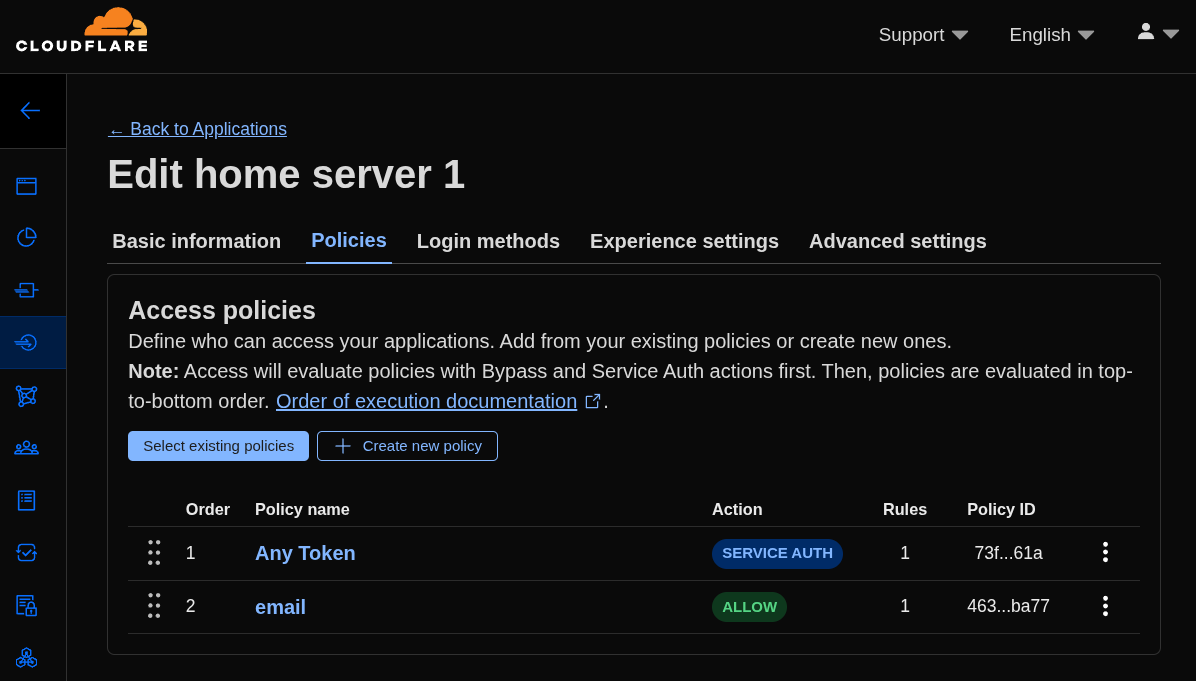
Task: Open the email policy
Action: (x=280, y=607)
